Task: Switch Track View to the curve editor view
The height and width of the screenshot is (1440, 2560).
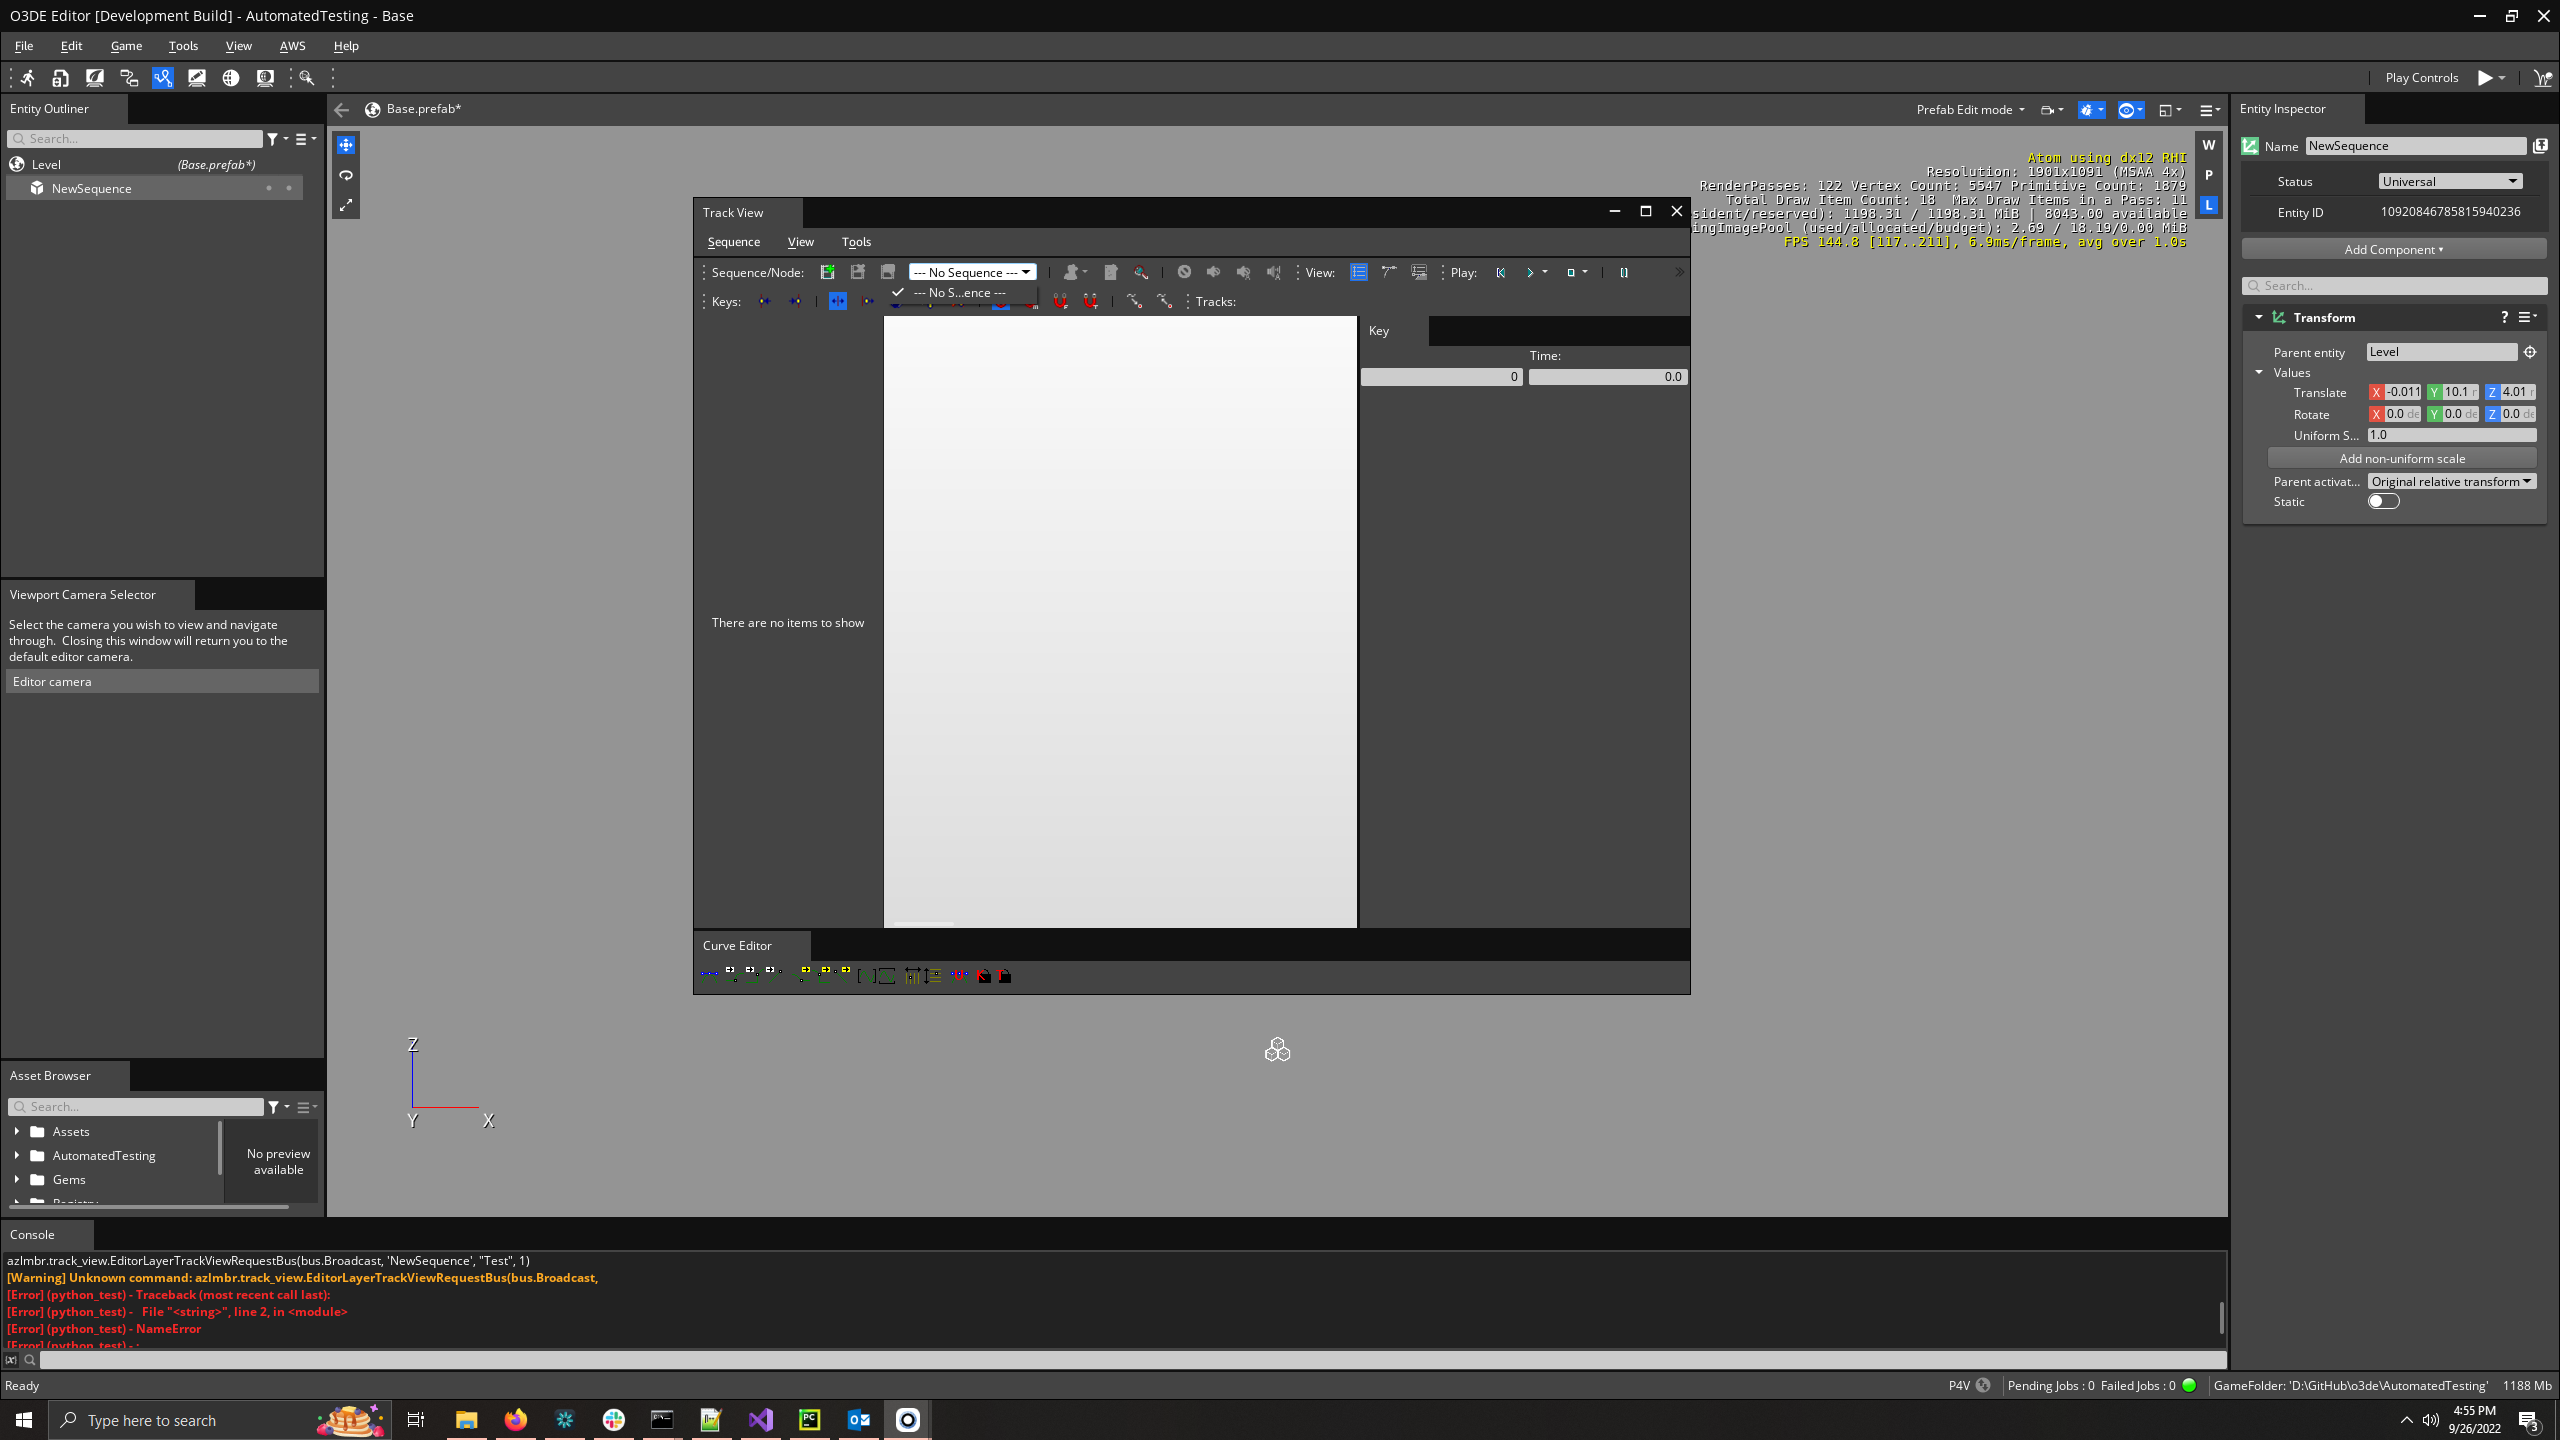Action: coord(1389,272)
